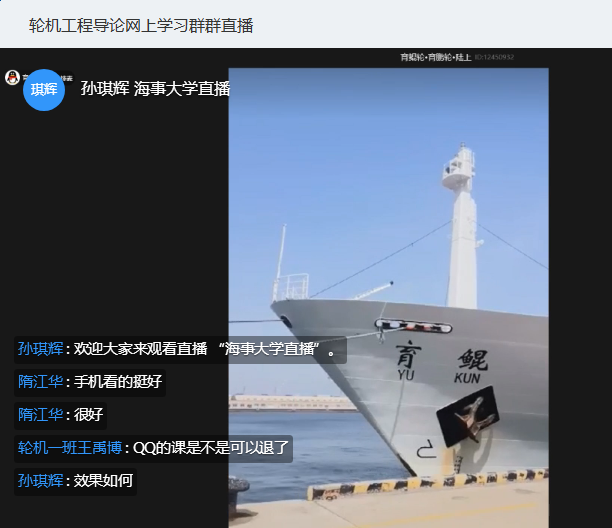Click 隋江华's name beside 很好
612x528 pixels.
[40, 414]
